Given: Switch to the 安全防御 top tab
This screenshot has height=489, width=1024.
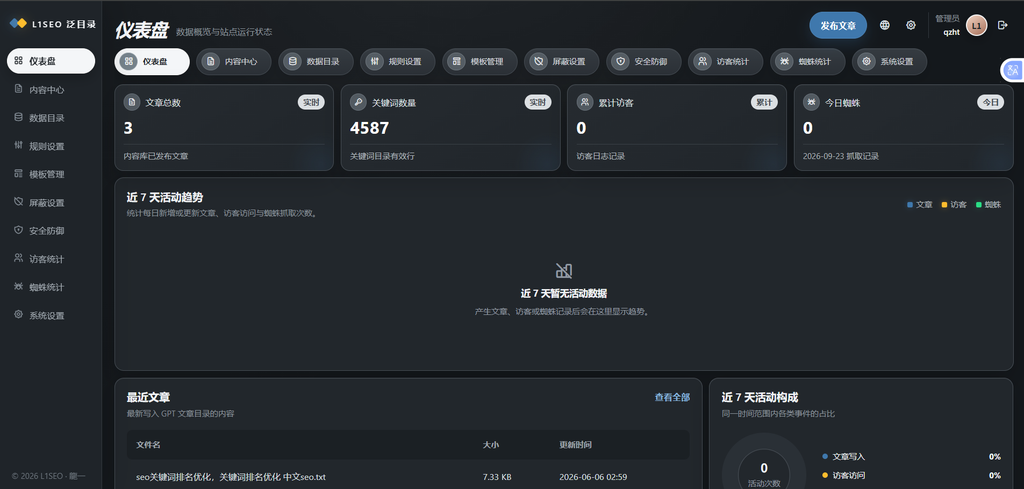Looking at the screenshot, I should pos(644,62).
